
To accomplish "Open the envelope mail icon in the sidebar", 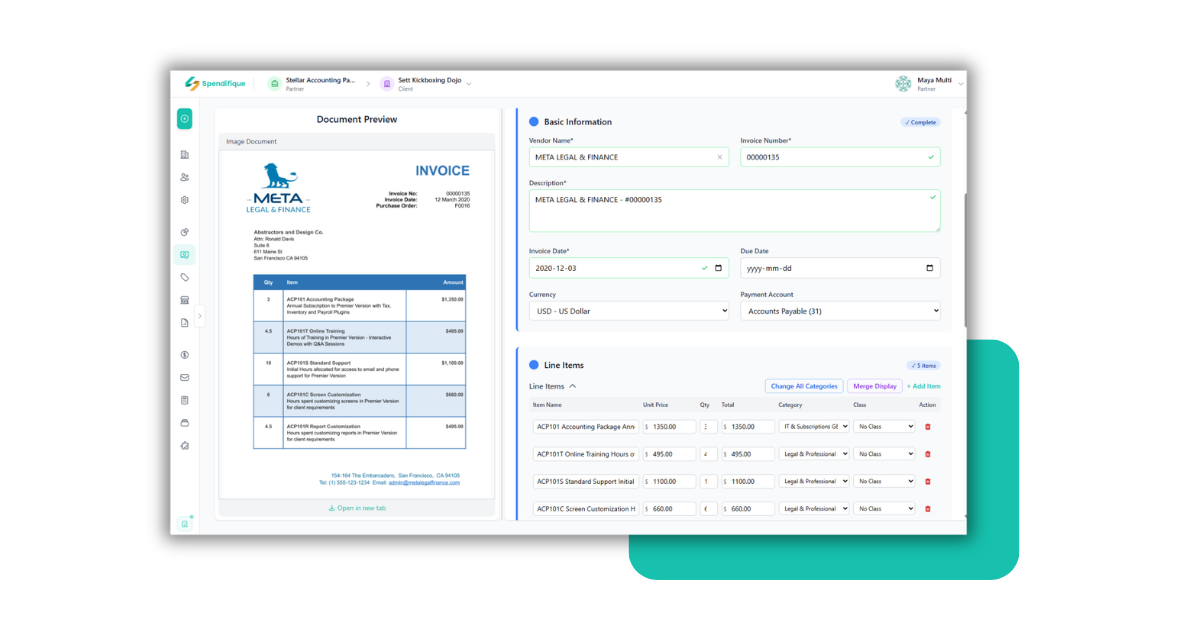I will 185,378.
